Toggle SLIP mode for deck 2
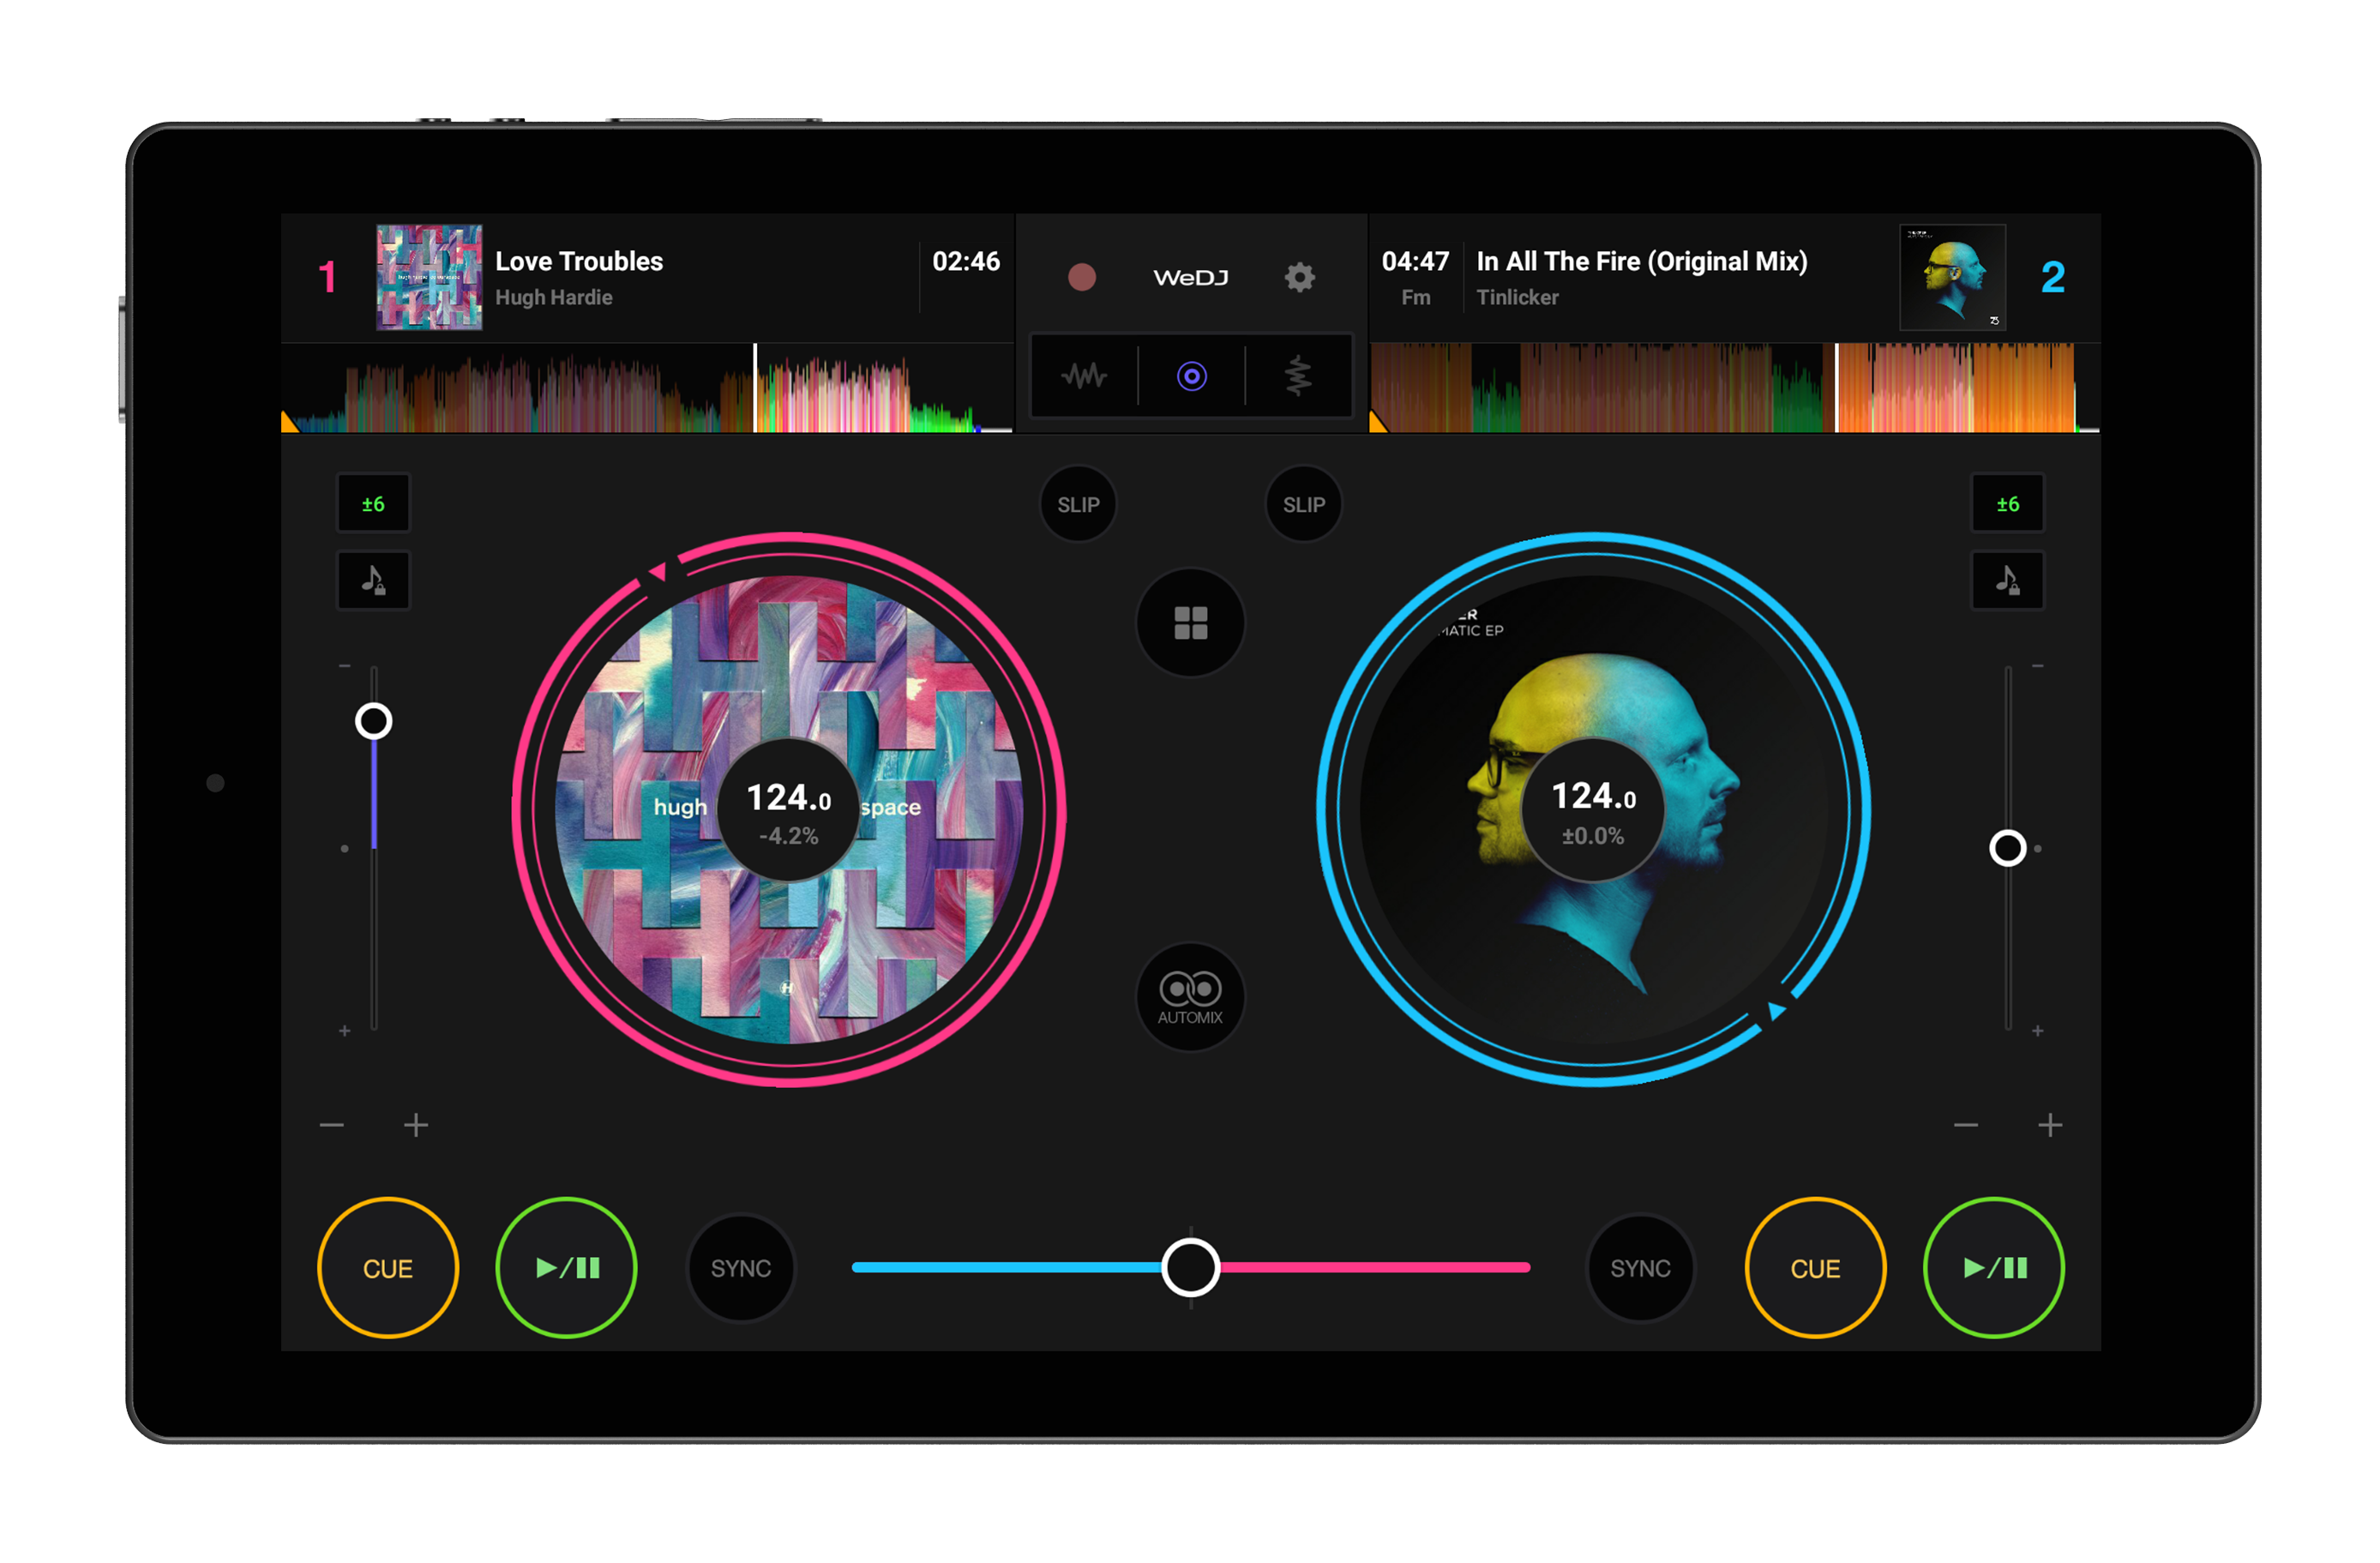Viewport: 2380px width, 1563px height. (1303, 504)
